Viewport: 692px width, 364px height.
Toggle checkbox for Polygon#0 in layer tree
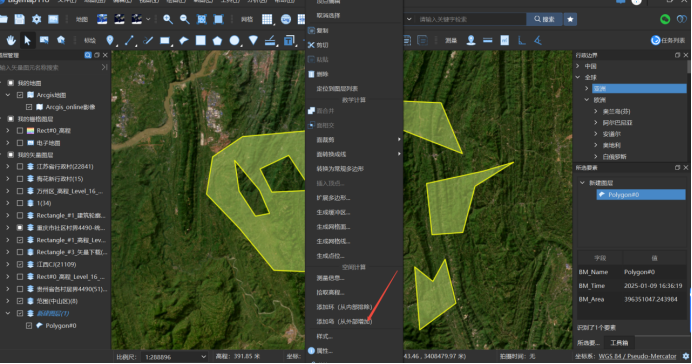pos(29,326)
